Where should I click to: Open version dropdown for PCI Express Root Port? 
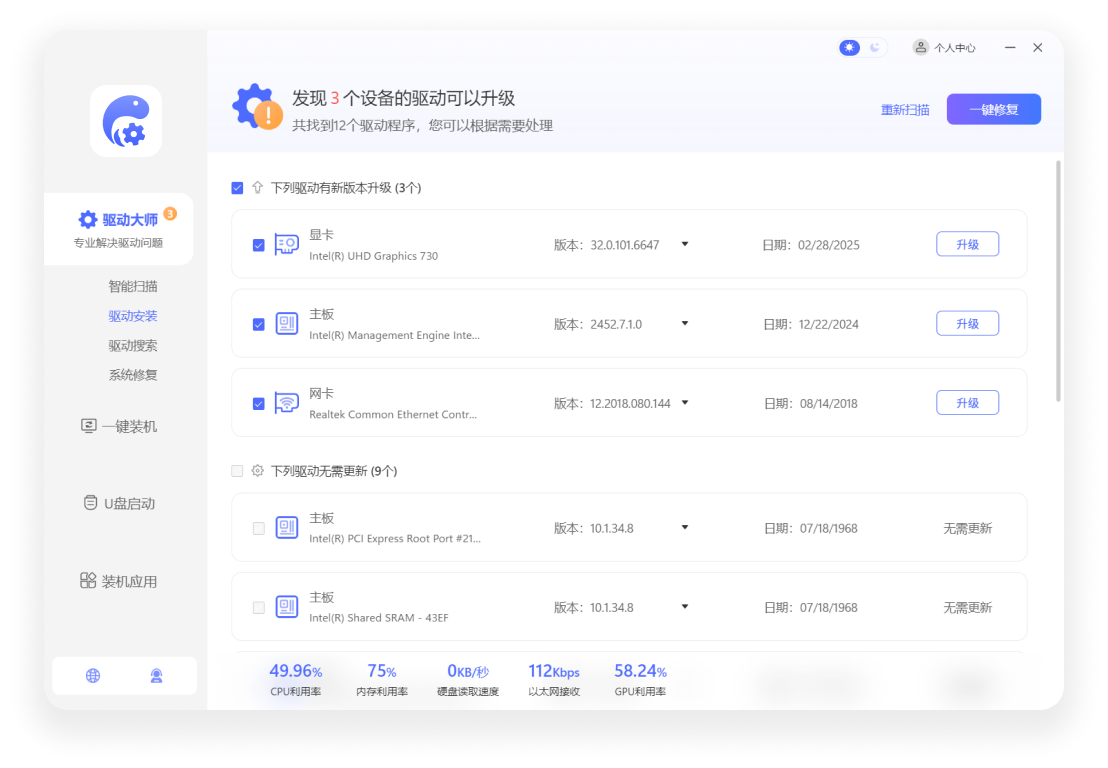coord(685,527)
